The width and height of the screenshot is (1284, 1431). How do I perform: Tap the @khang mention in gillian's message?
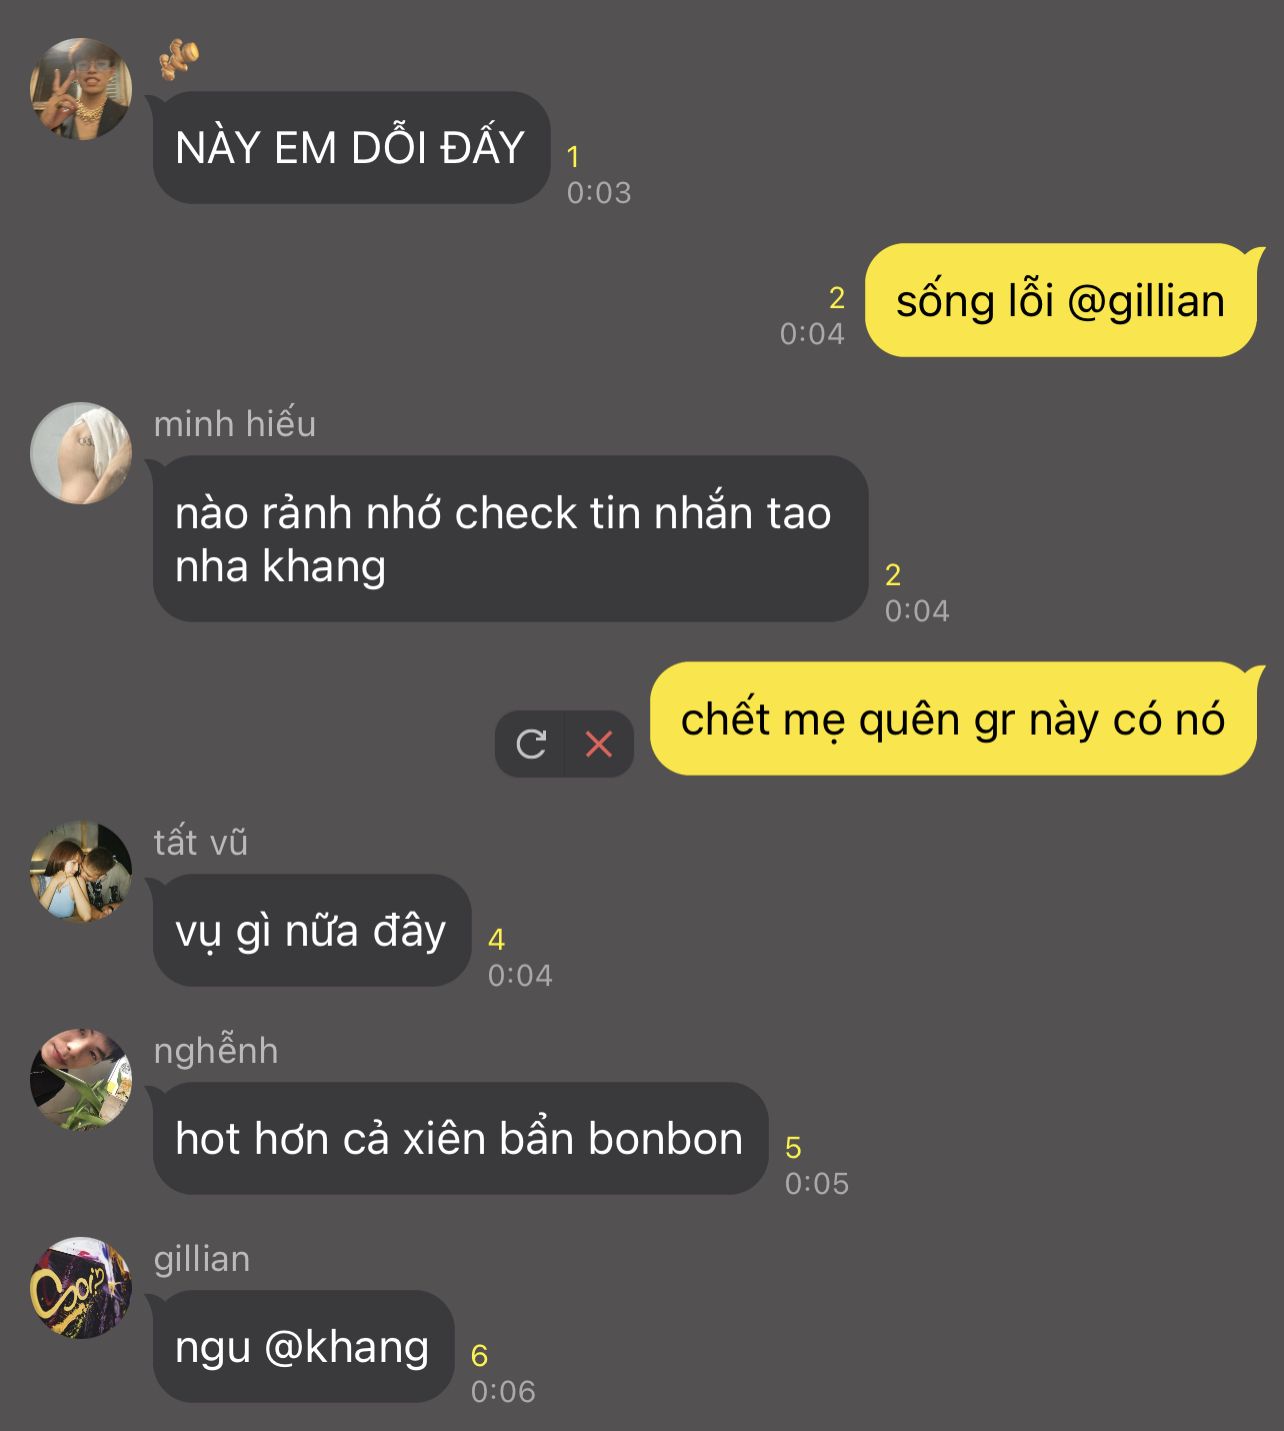(x=347, y=1347)
